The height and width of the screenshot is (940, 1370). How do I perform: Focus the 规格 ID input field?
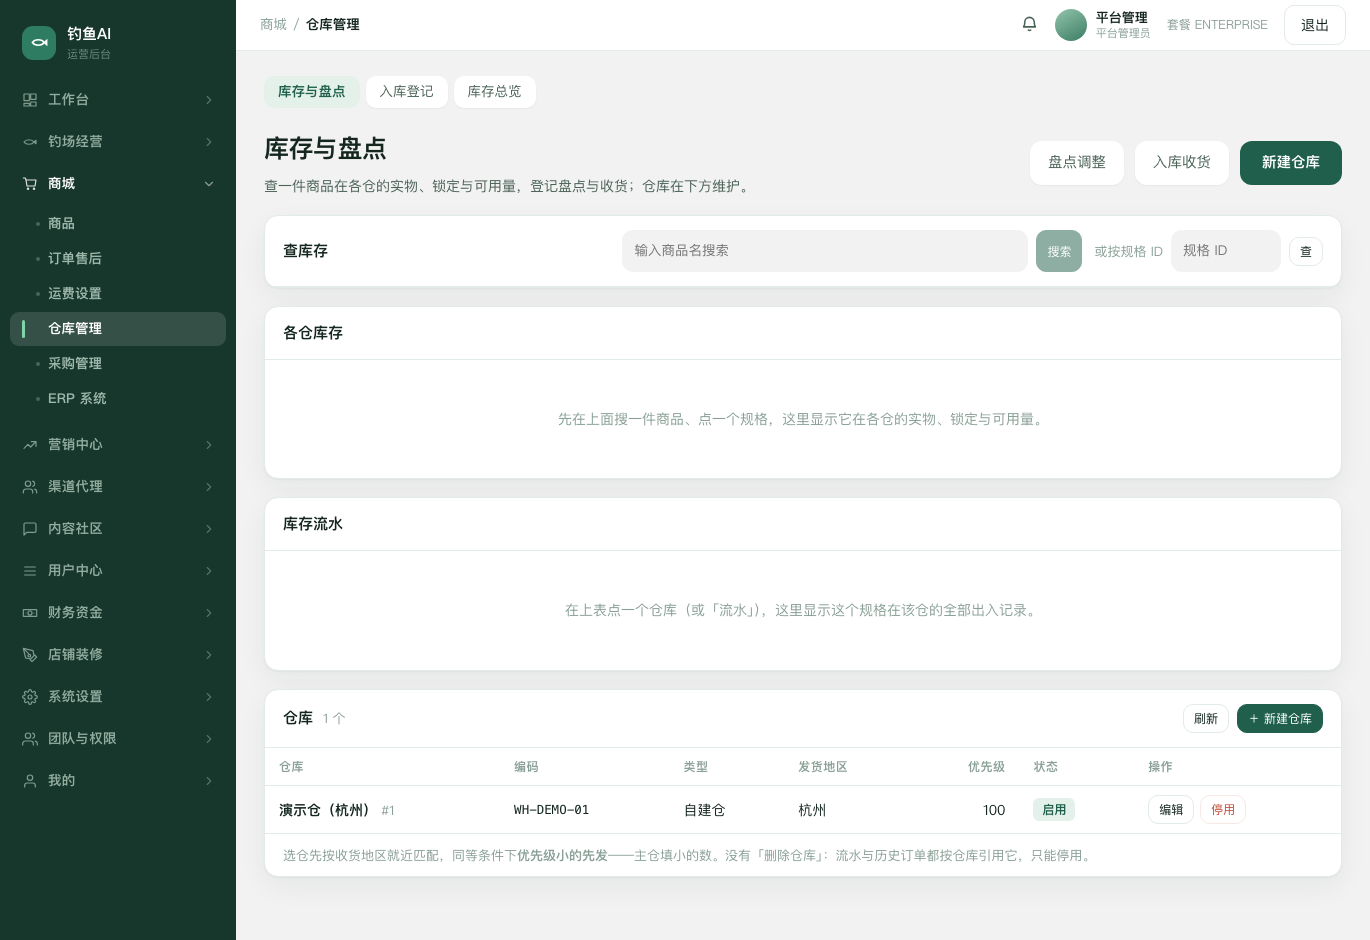(1226, 251)
